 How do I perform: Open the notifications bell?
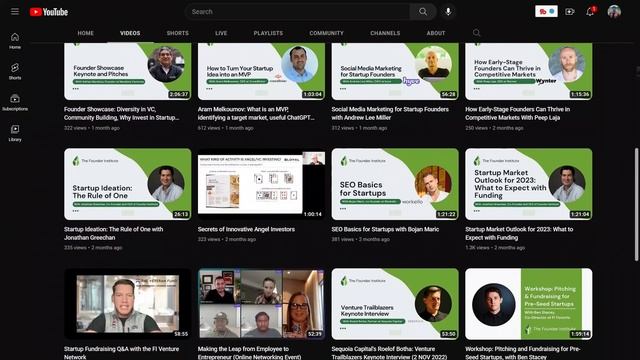590,12
